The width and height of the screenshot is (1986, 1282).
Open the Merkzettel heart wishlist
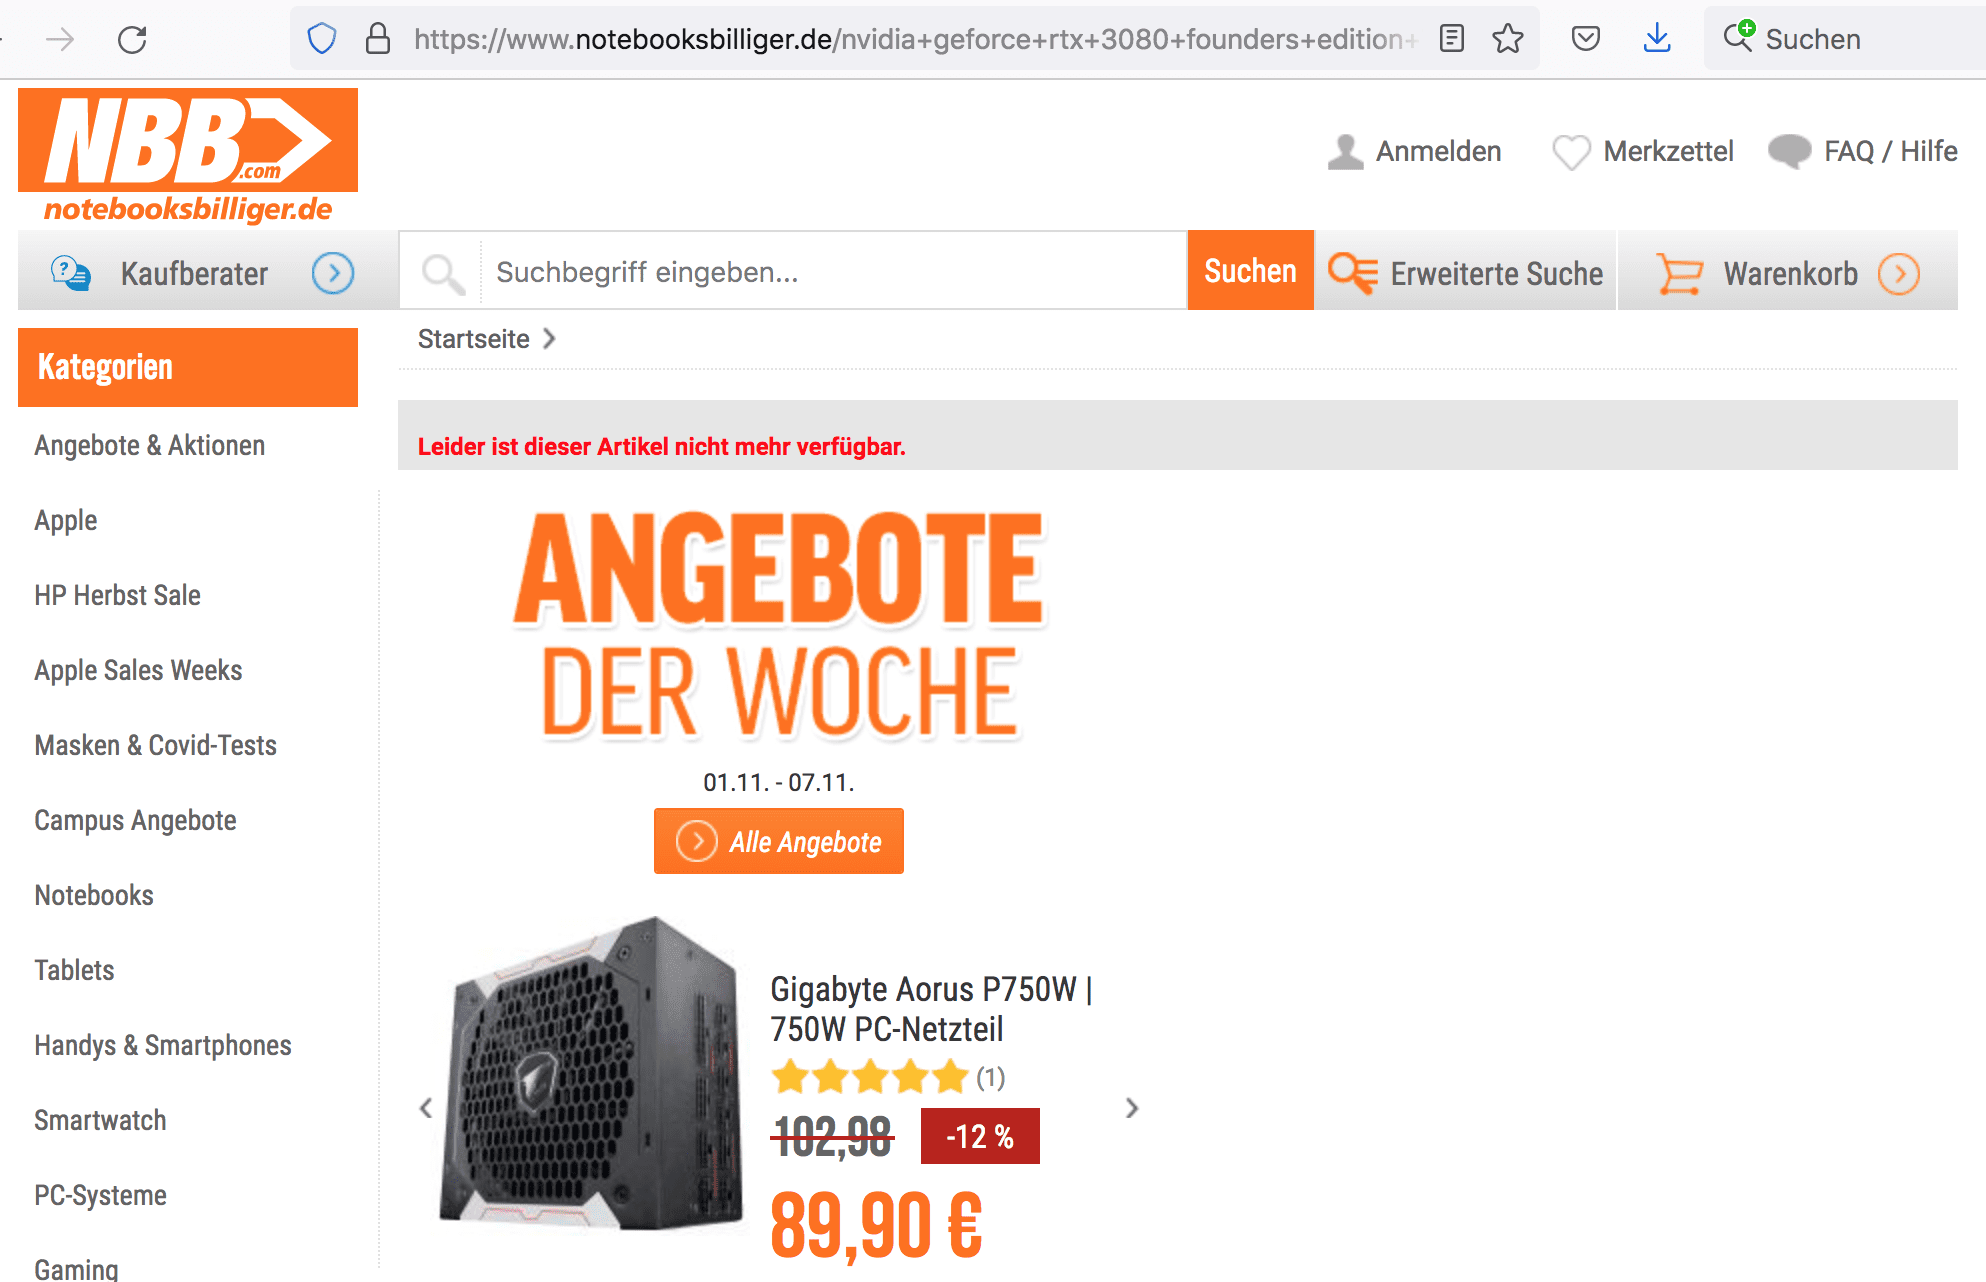click(x=1643, y=151)
